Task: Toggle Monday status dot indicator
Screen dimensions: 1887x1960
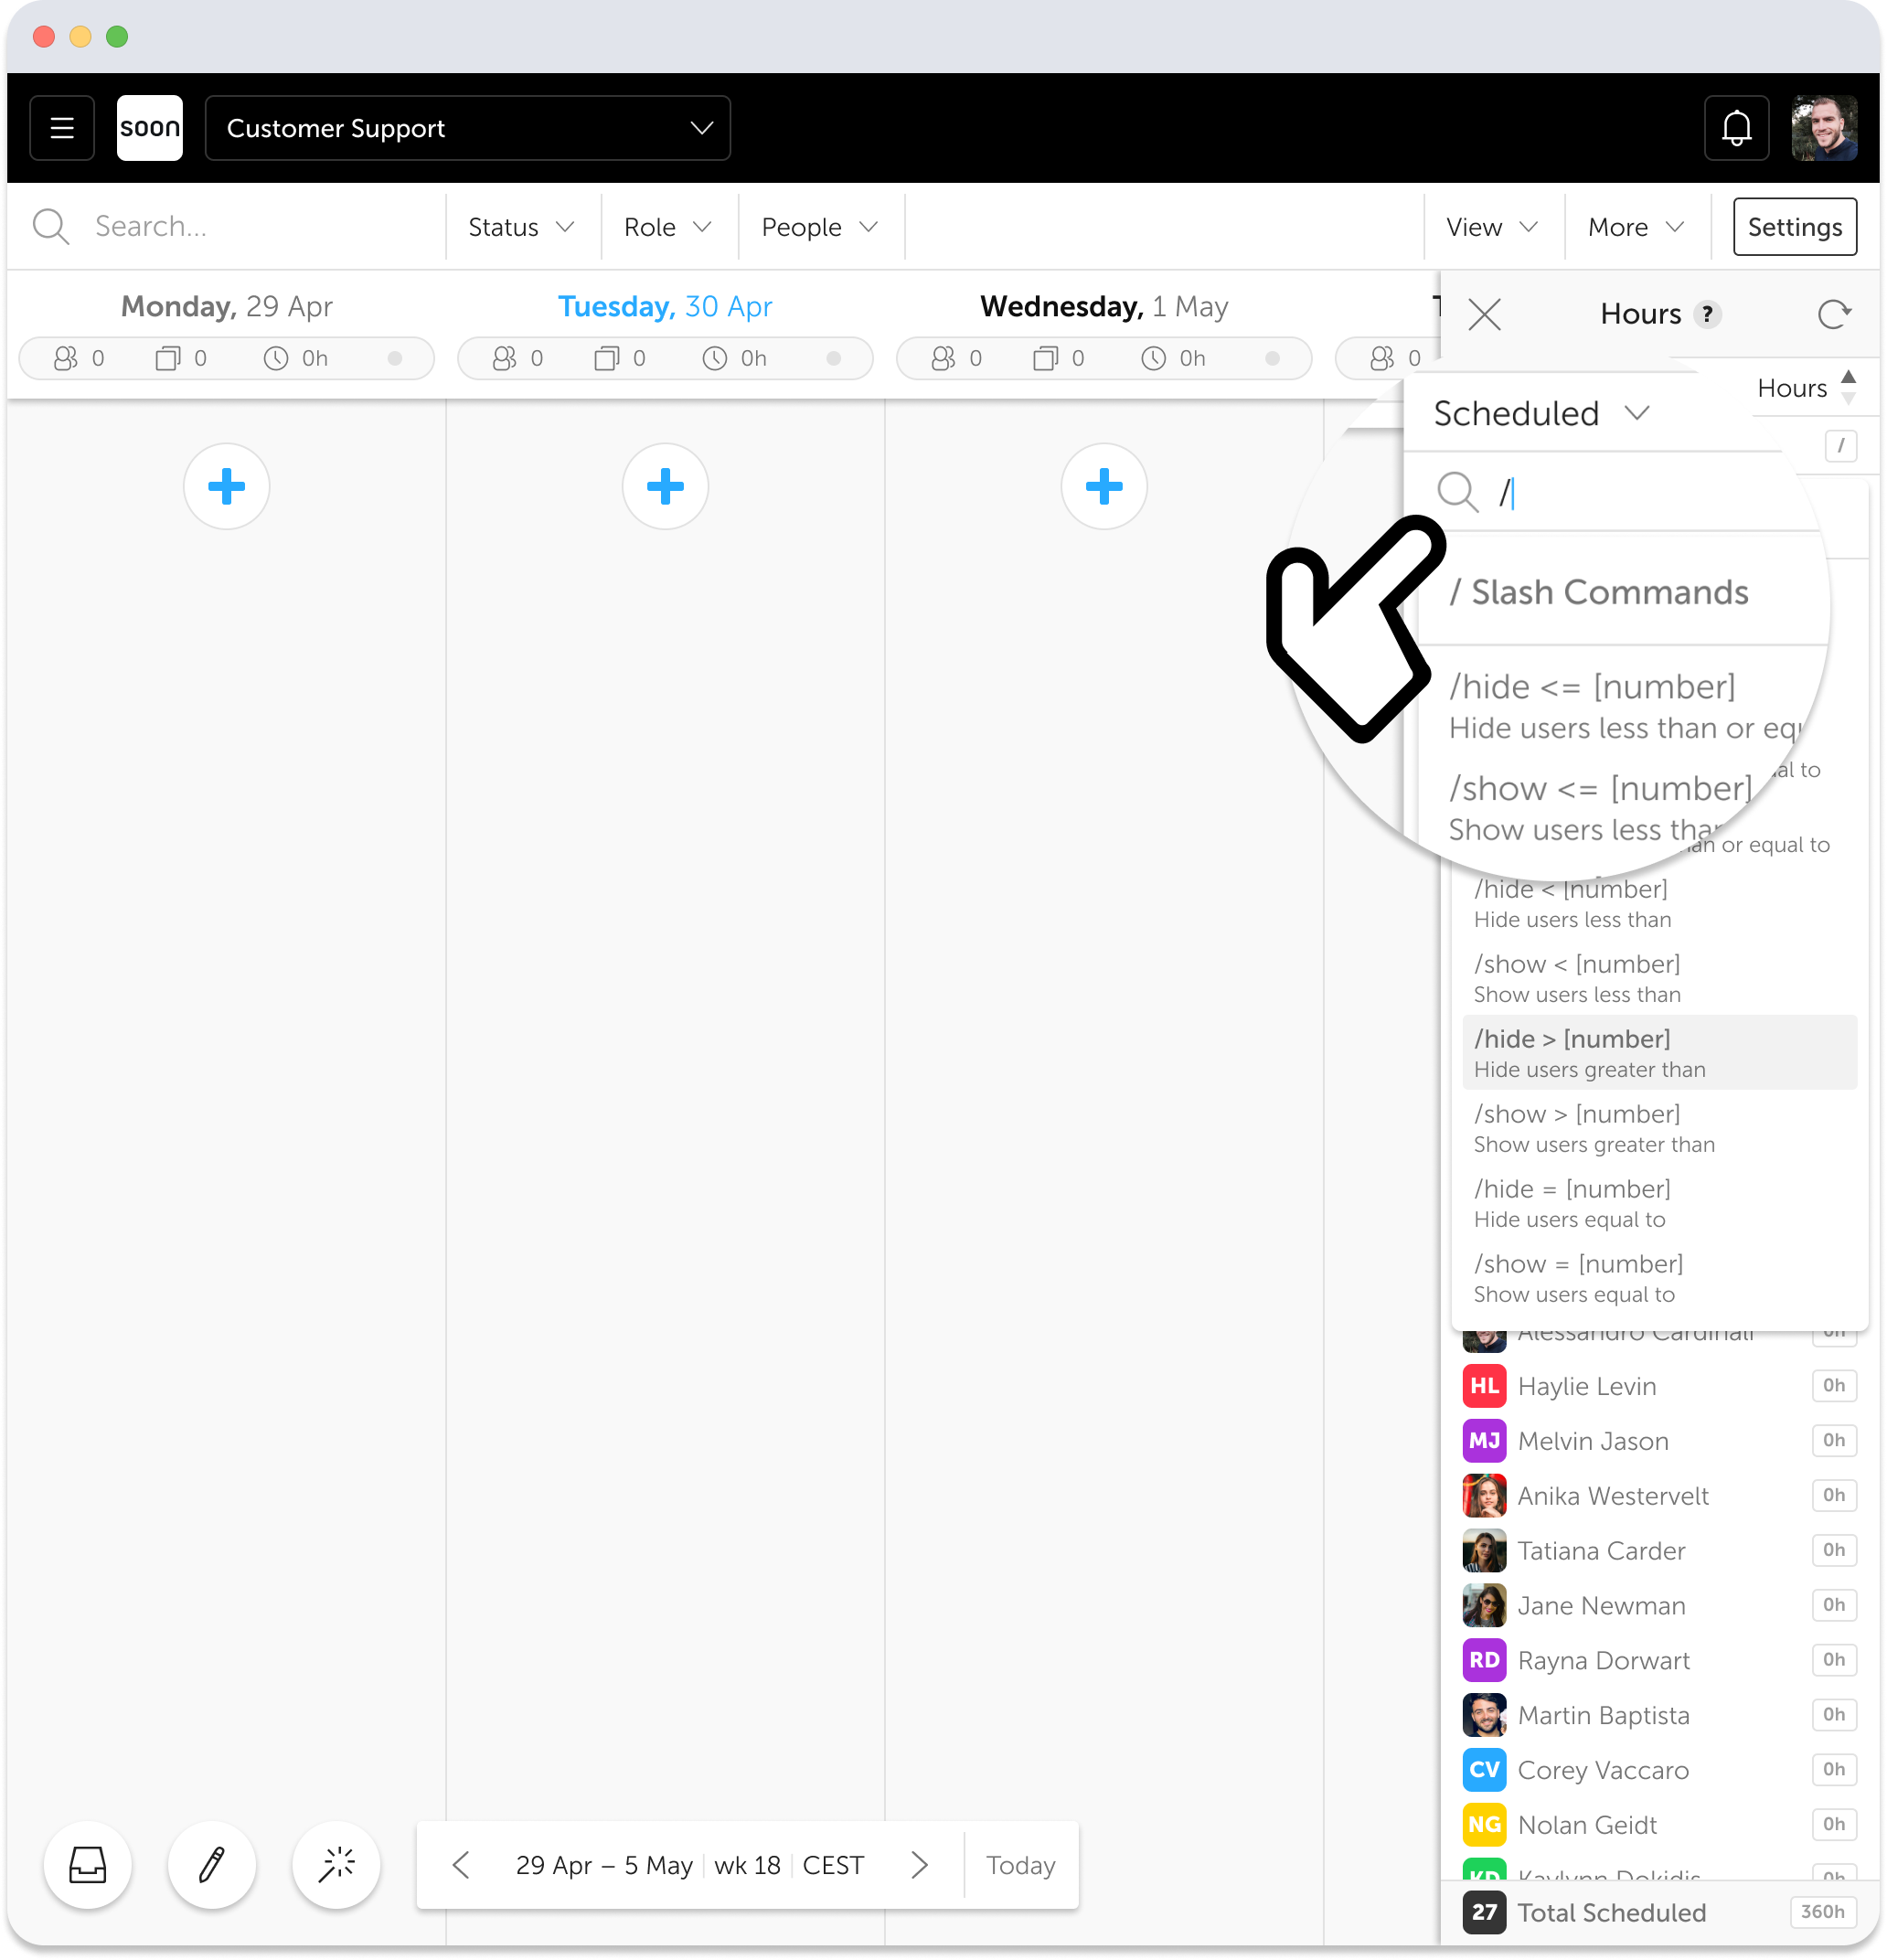Action: click(x=395, y=358)
